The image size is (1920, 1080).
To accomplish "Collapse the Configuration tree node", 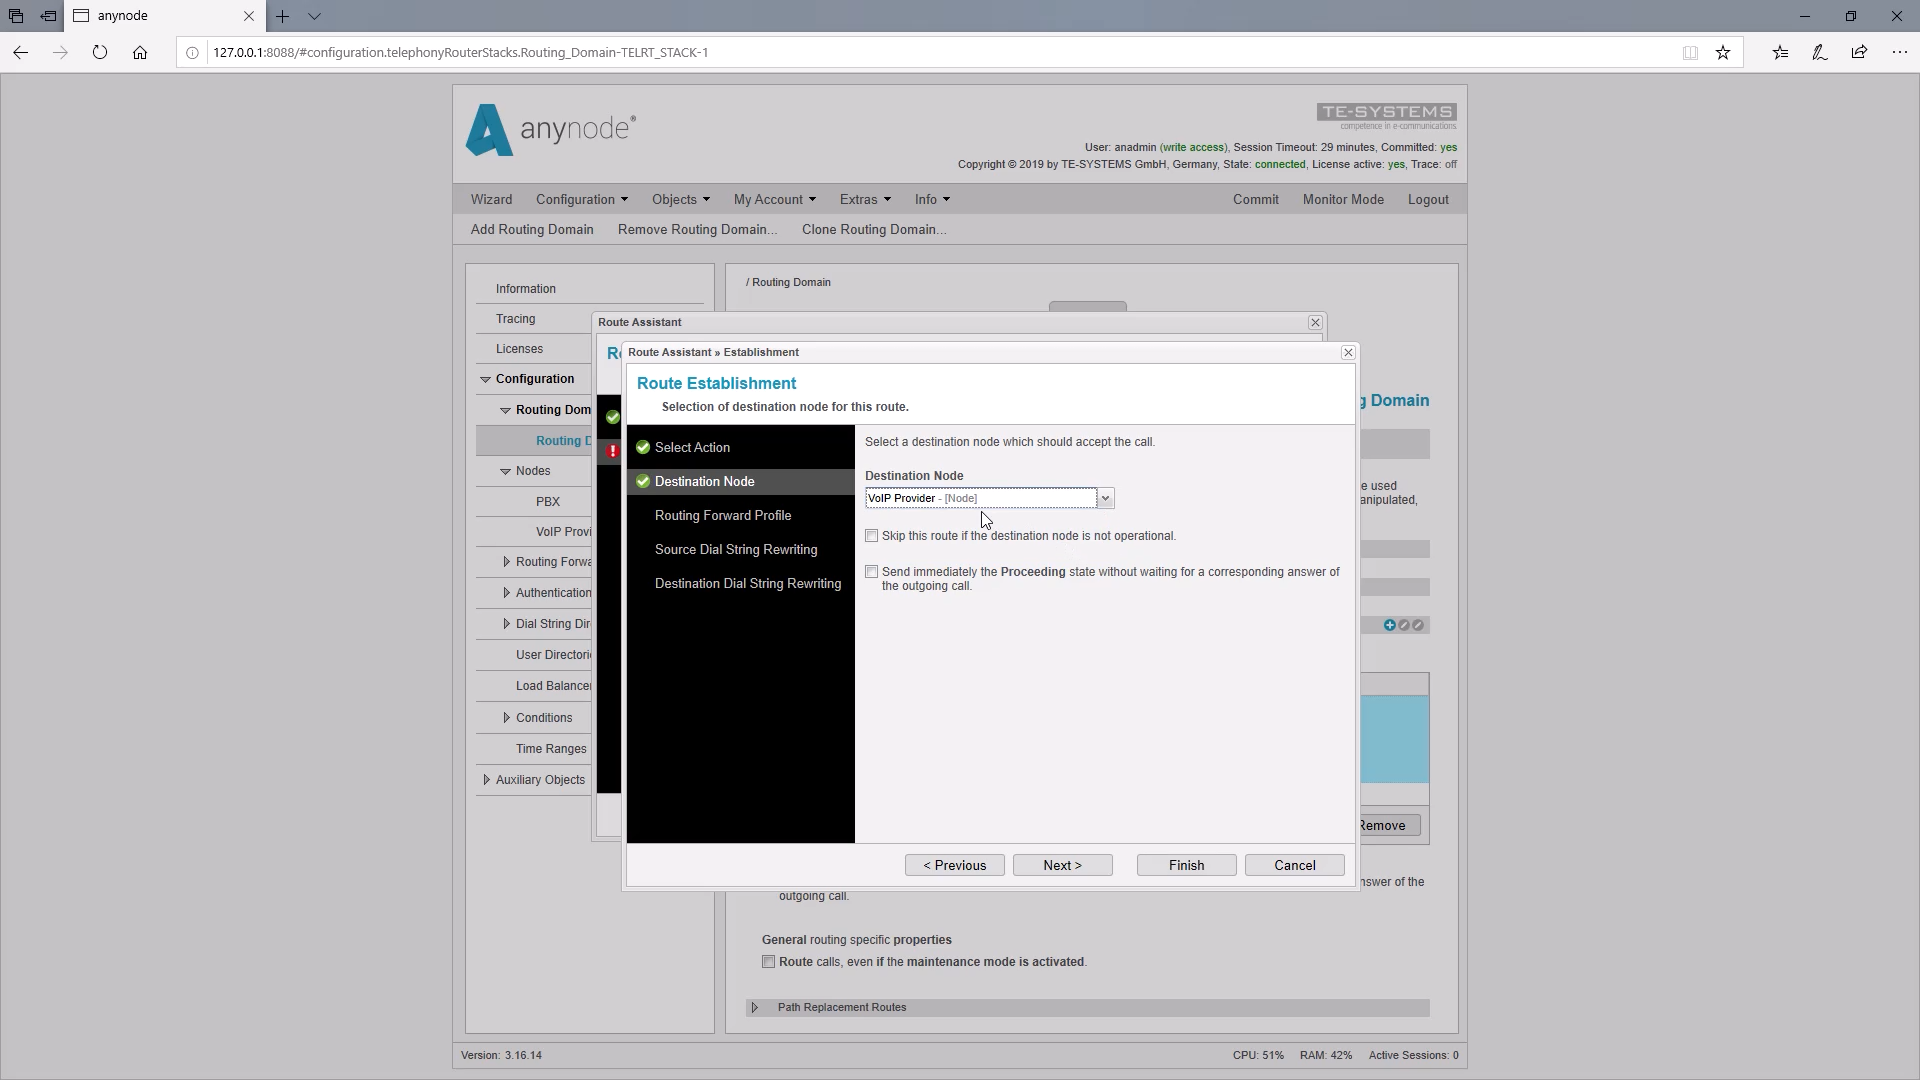I will tap(485, 379).
